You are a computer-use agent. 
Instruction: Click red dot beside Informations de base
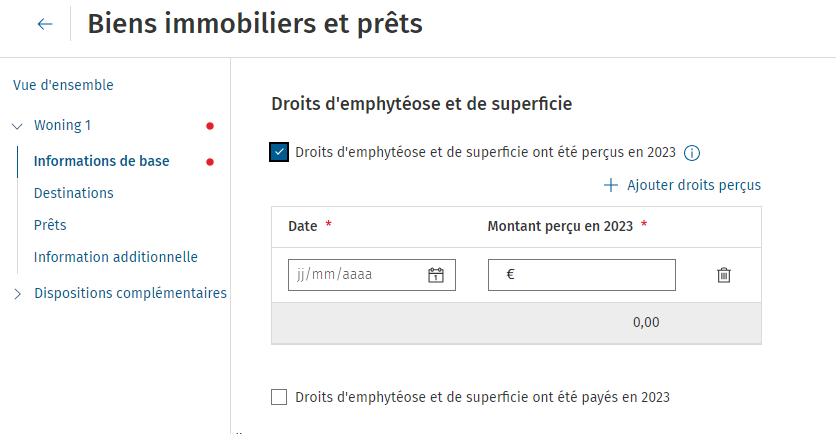coord(210,162)
